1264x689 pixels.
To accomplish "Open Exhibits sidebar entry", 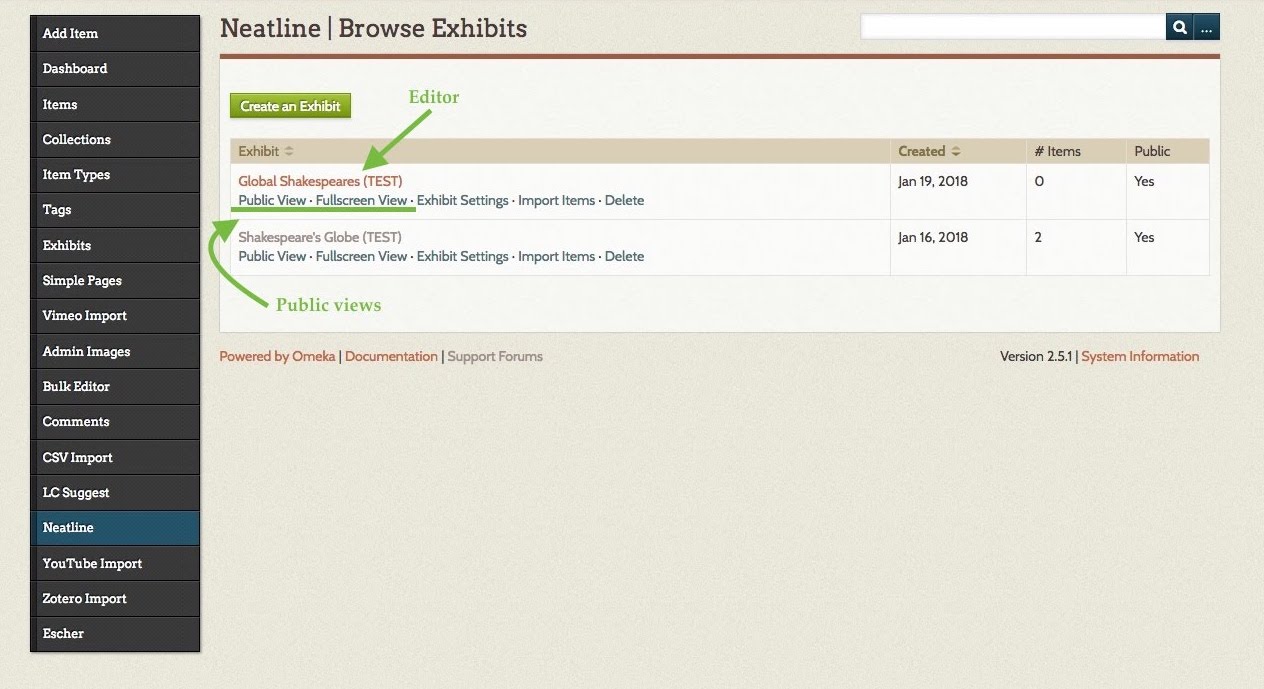I will (x=115, y=245).
